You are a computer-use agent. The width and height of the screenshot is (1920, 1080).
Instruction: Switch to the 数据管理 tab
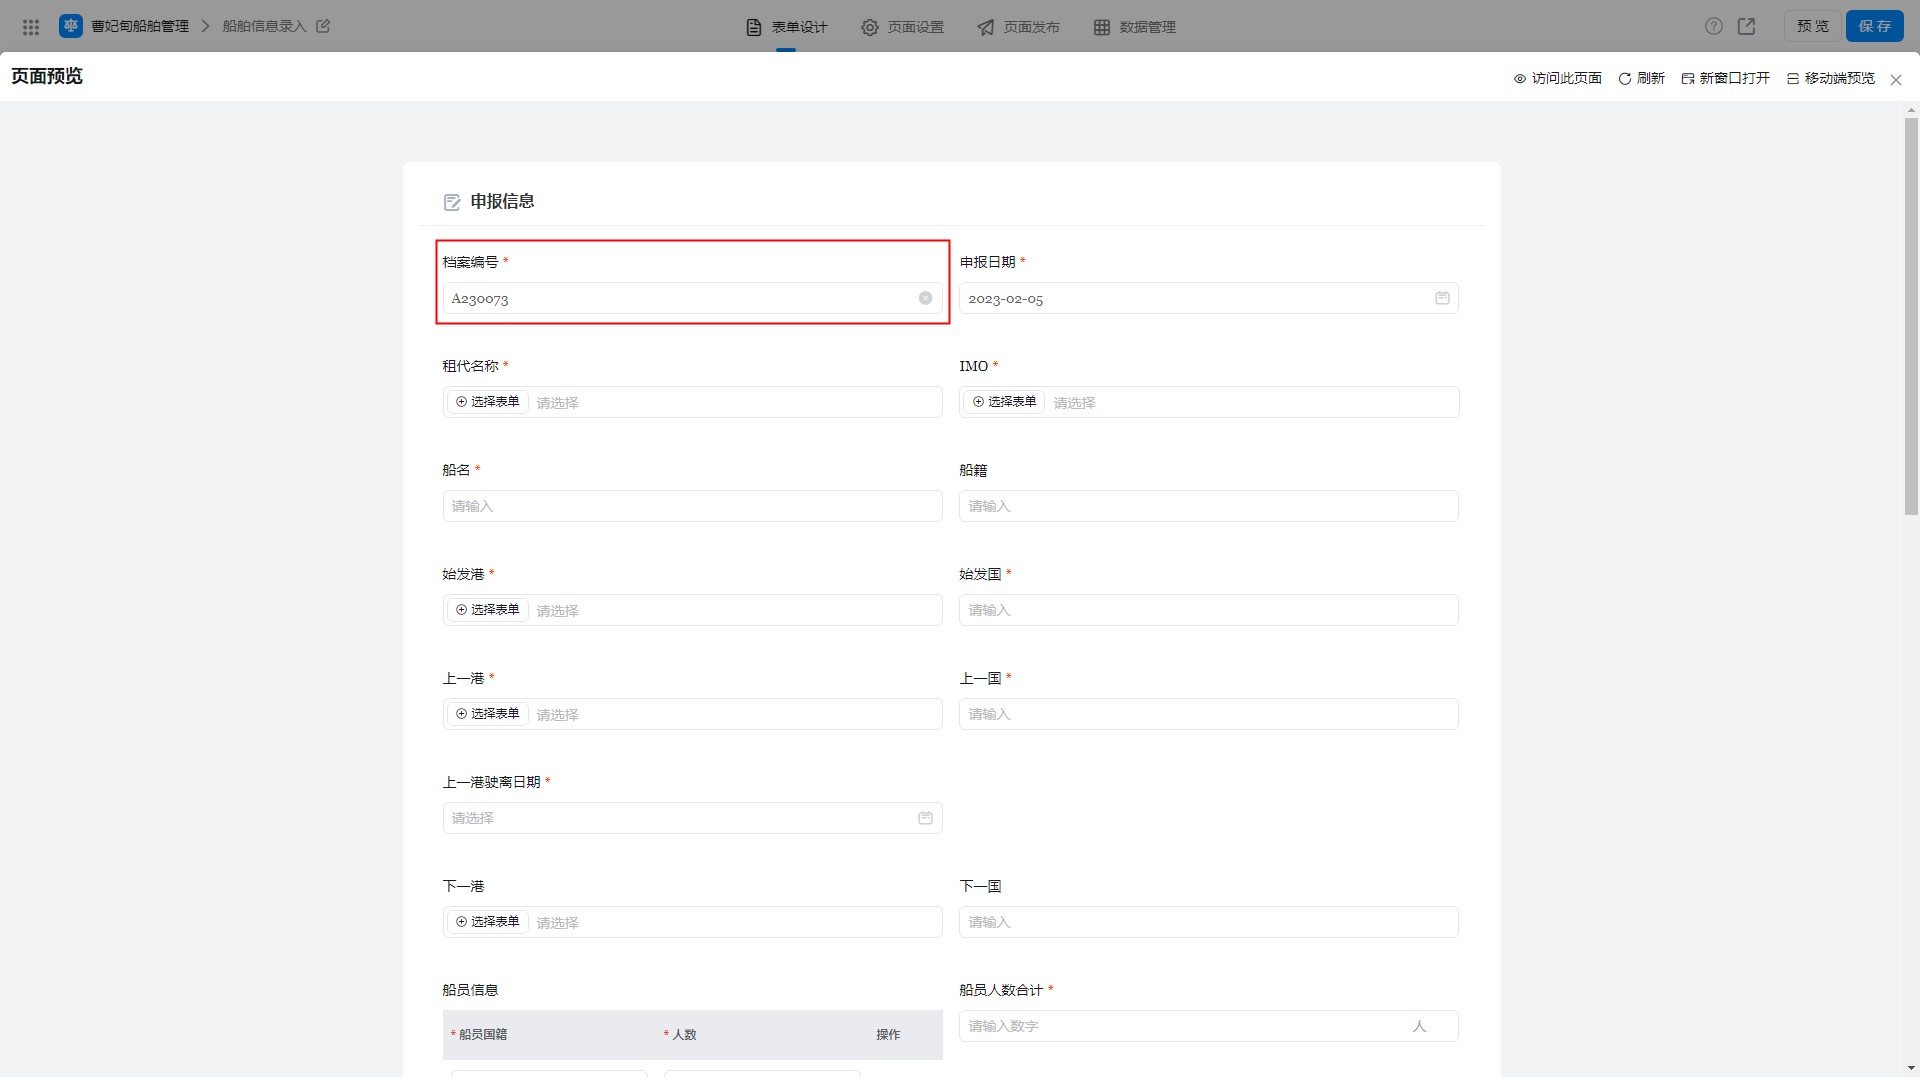tap(1134, 27)
